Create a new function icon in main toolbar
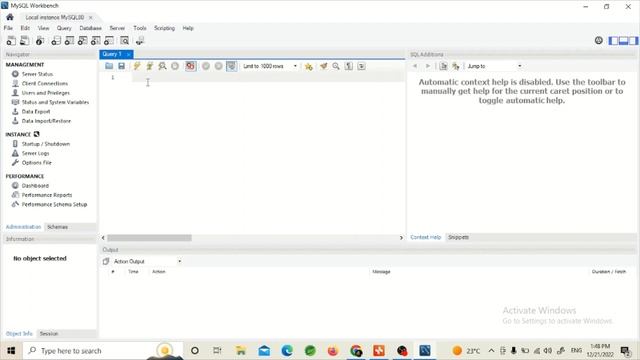Viewport: 640px width, 360px height. (109, 40)
